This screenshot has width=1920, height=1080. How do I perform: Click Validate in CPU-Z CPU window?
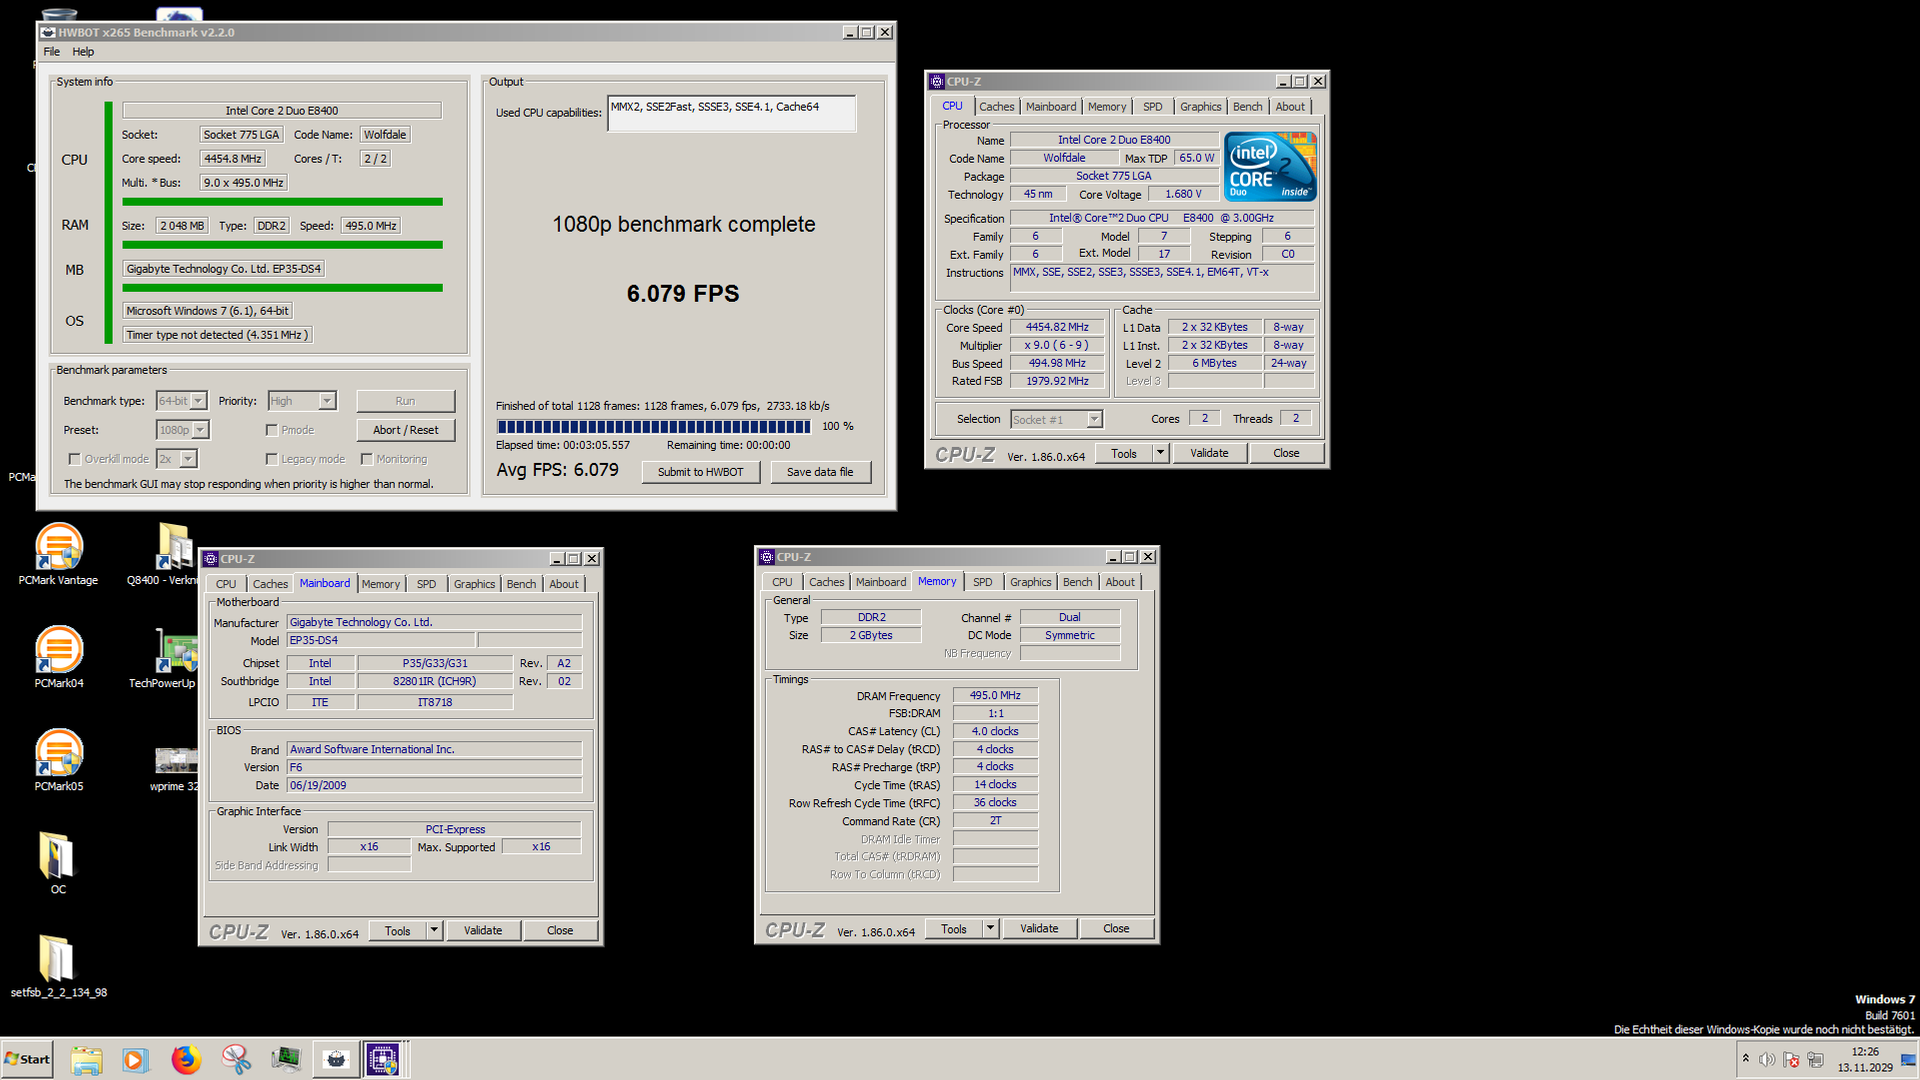coord(1209,453)
